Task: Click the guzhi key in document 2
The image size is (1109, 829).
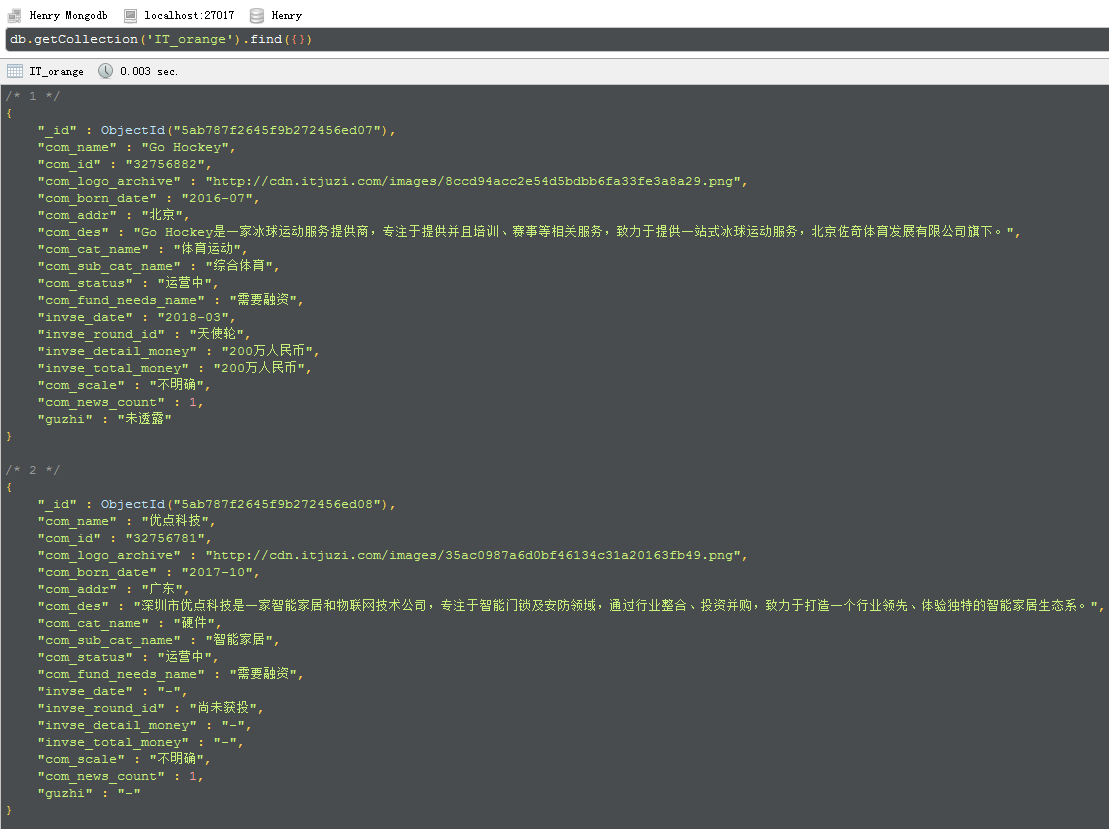Action: coord(65,793)
